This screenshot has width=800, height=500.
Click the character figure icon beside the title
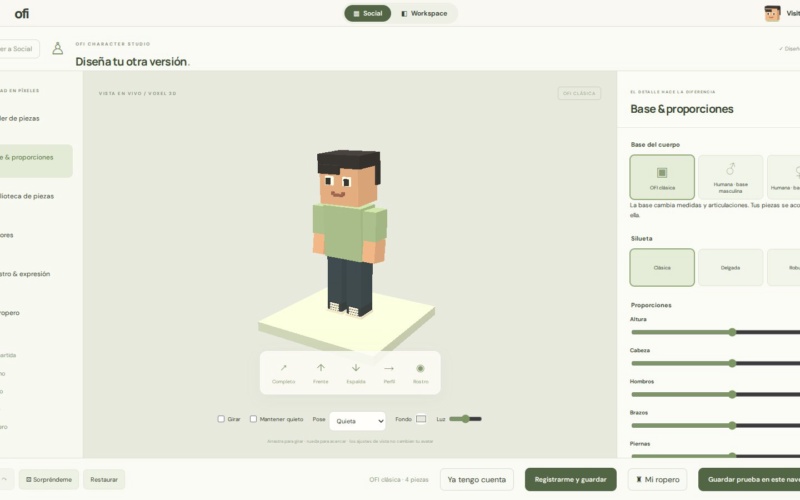(x=58, y=48)
